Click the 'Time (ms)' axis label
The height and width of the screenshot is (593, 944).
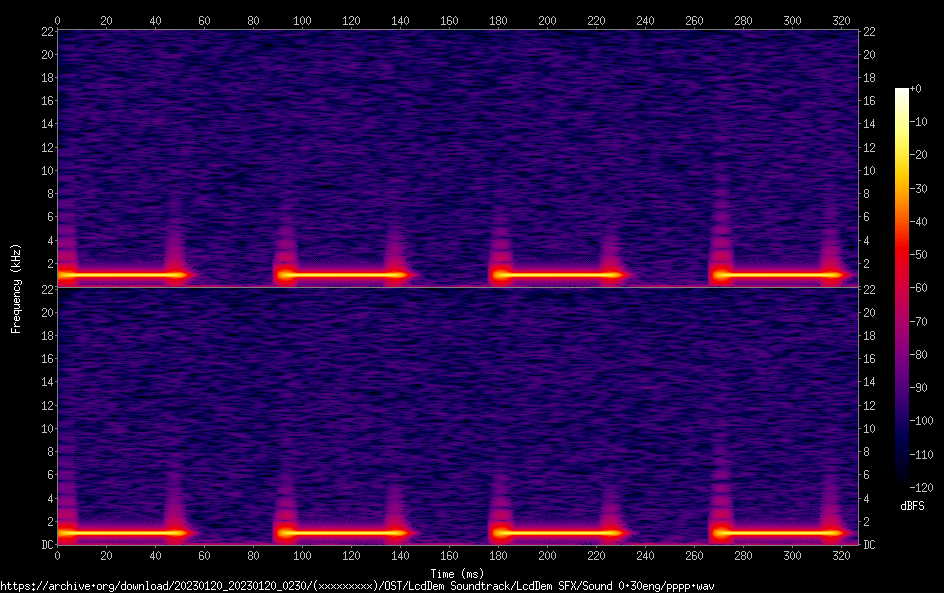tap(457, 573)
